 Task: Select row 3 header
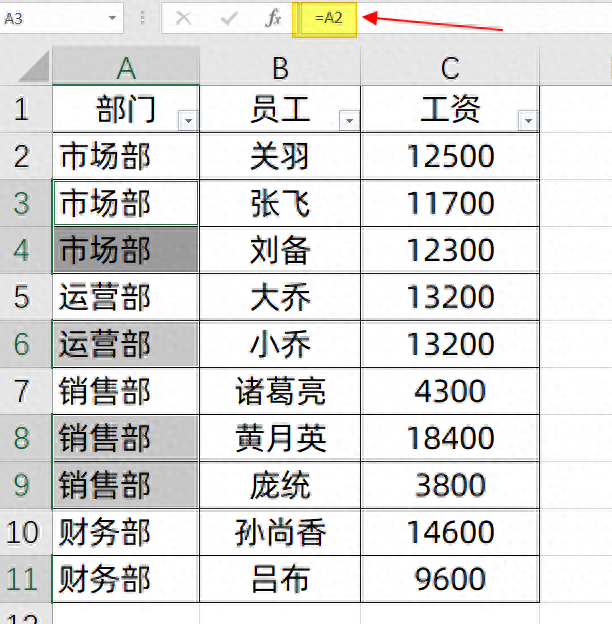pos(25,203)
